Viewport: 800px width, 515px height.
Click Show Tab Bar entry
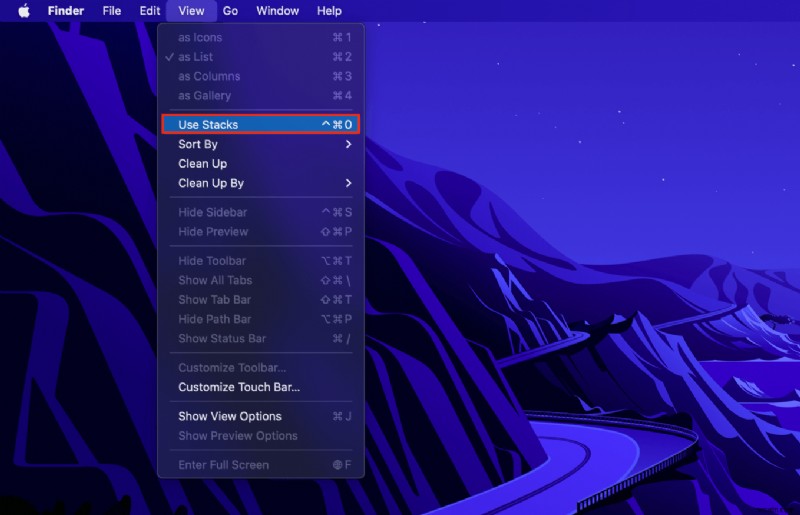[261, 299]
